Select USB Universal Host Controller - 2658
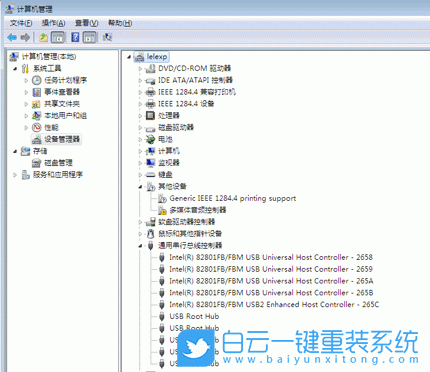Viewport: 430px width, 372px height. tap(271, 257)
